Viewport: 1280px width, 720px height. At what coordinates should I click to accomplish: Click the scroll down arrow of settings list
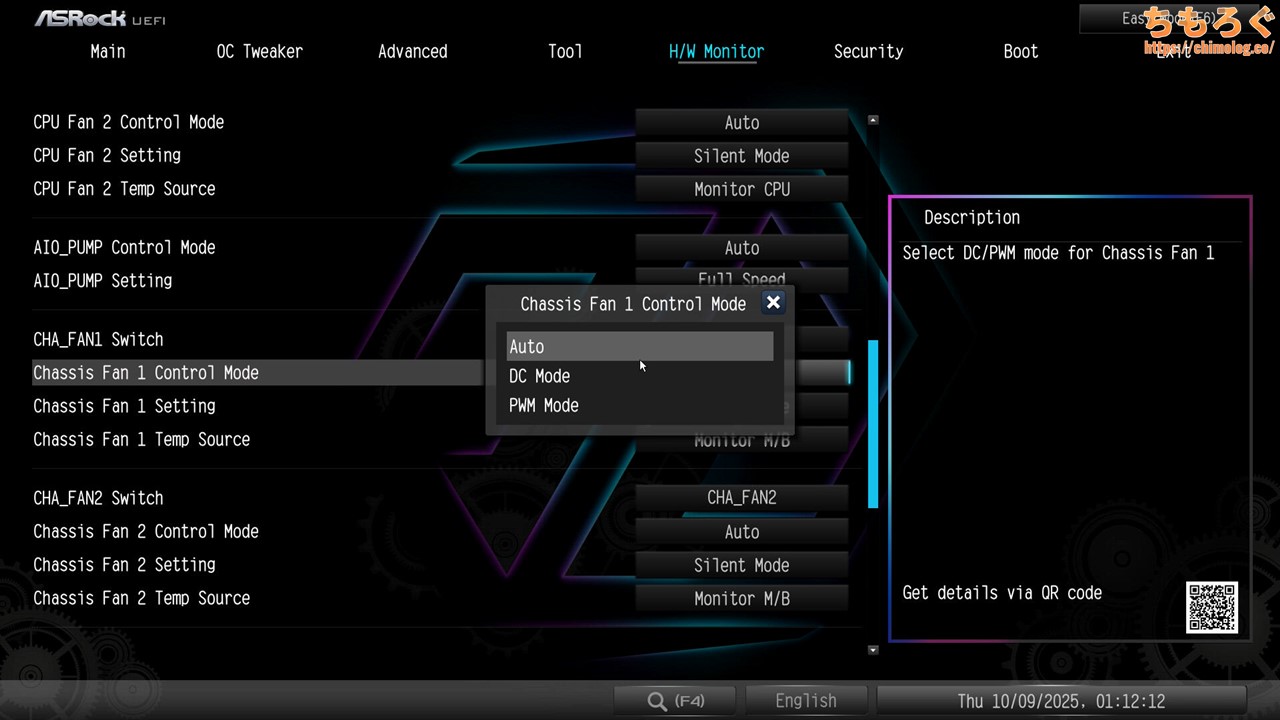pyautogui.click(x=873, y=650)
